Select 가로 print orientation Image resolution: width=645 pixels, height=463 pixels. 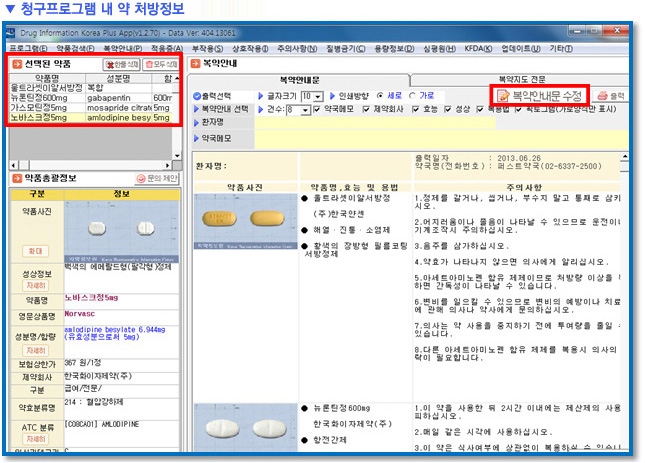pos(412,95)
